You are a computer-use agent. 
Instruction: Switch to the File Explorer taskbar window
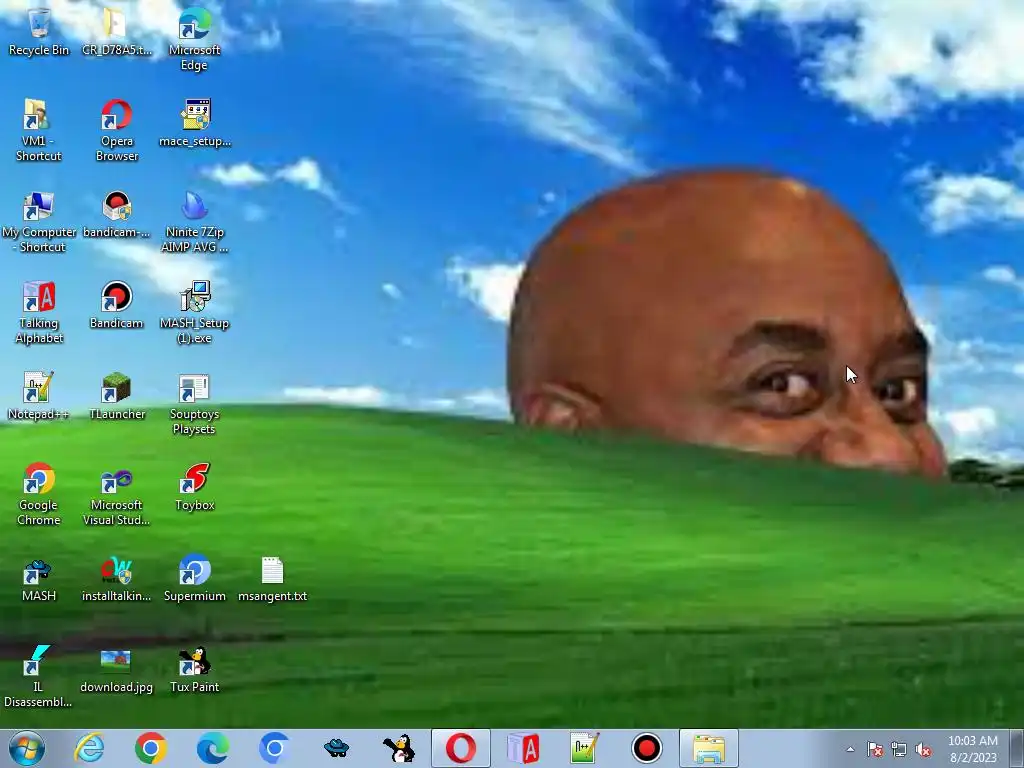(709, 748)
